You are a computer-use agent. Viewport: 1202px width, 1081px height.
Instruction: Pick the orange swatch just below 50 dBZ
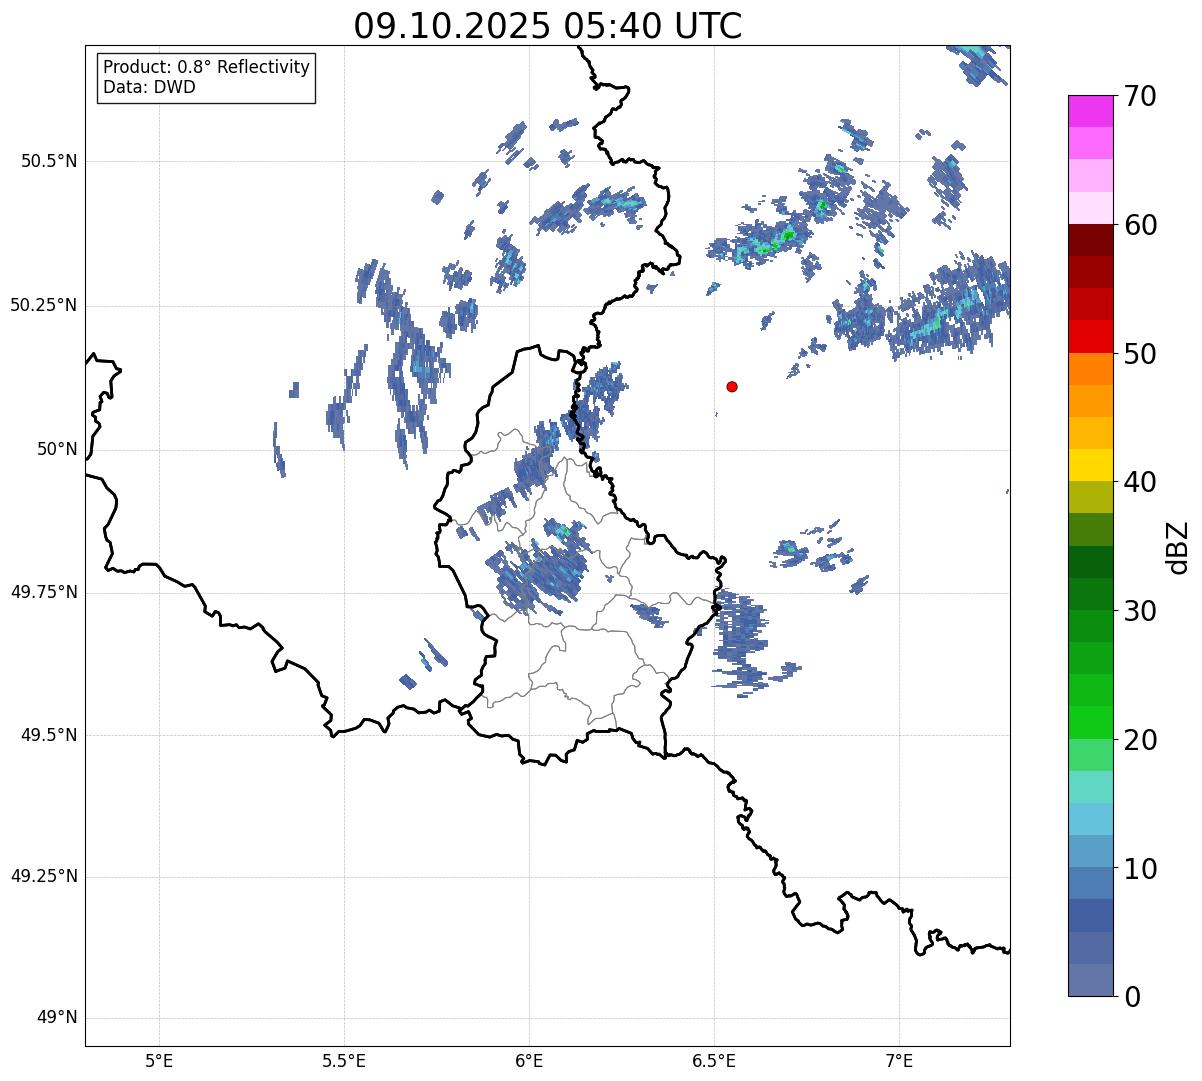pos(1090,369)
